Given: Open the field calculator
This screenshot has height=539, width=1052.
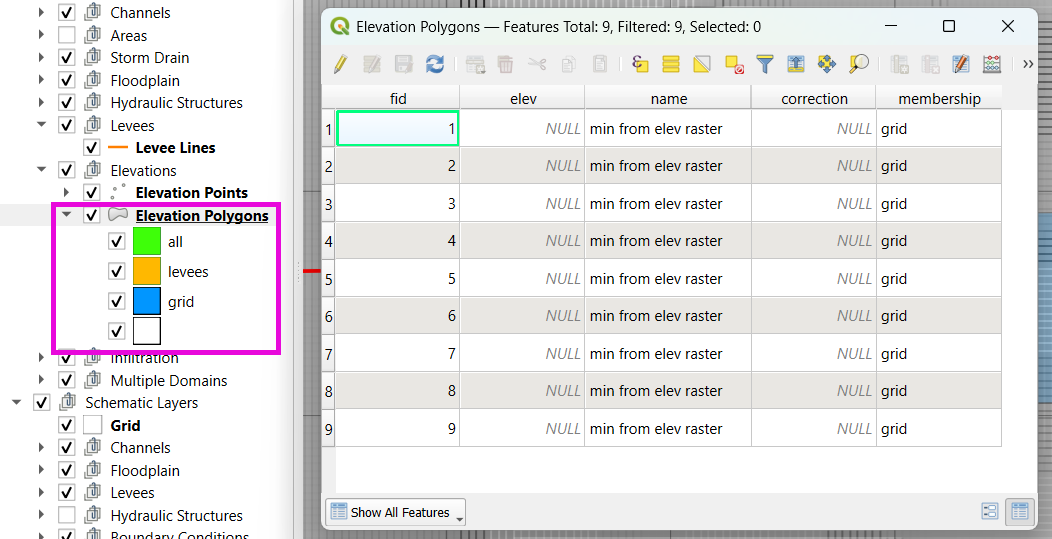Looking at the screenshot, I should (x=992, y=64).
